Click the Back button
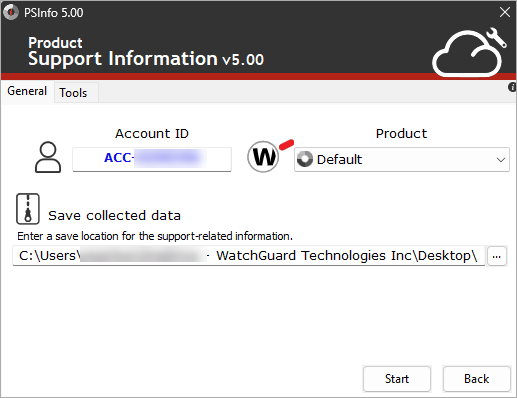Screen dimensions: 517x398 pos(477,379)
